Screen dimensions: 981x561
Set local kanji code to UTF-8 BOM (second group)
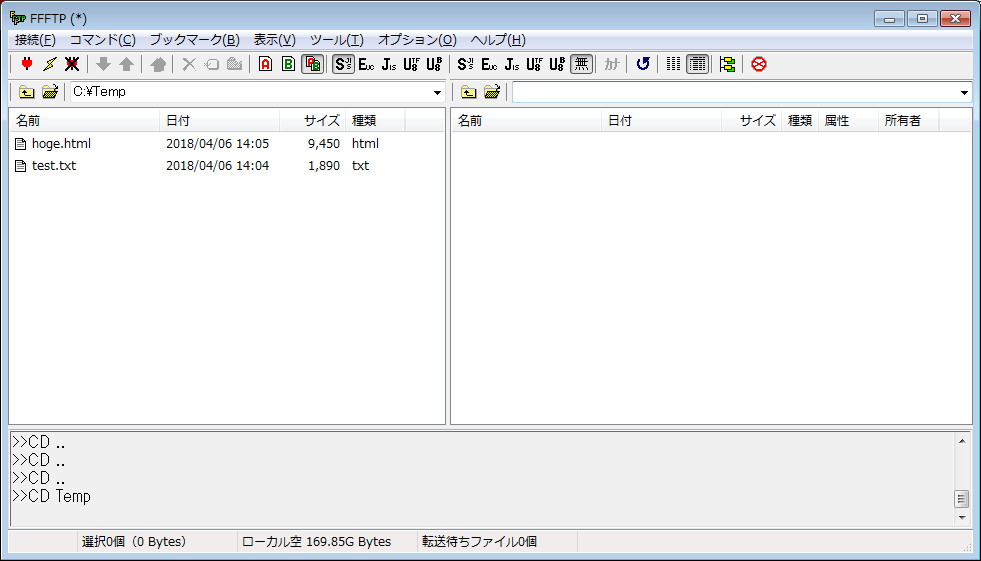click(x=557, y=64)
